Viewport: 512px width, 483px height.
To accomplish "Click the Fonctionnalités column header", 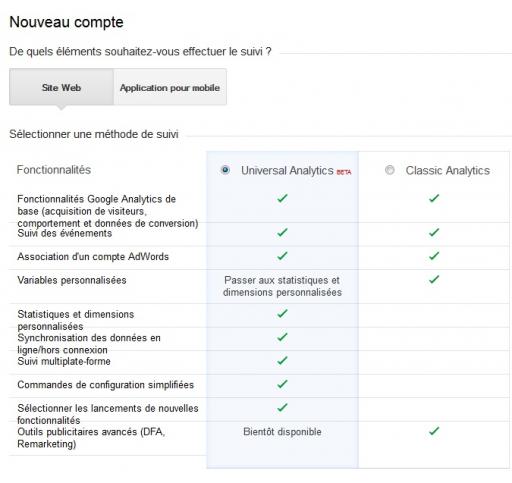I will pos(54,170).
